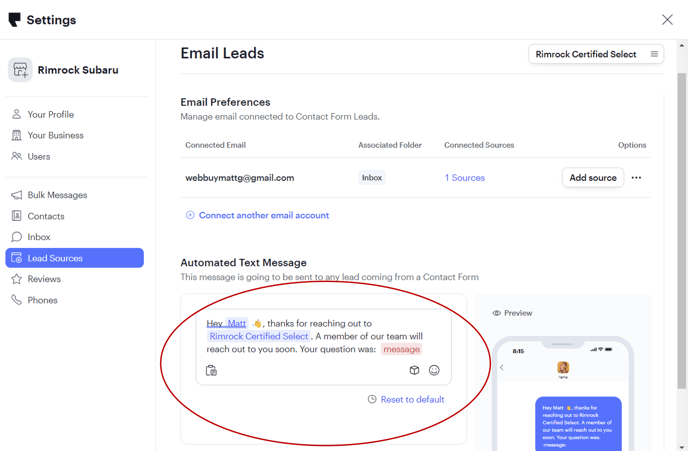Select webbuymattg@gmail.com email text
688x451 pixels.
pyautogui.click(x=240, y=178)
